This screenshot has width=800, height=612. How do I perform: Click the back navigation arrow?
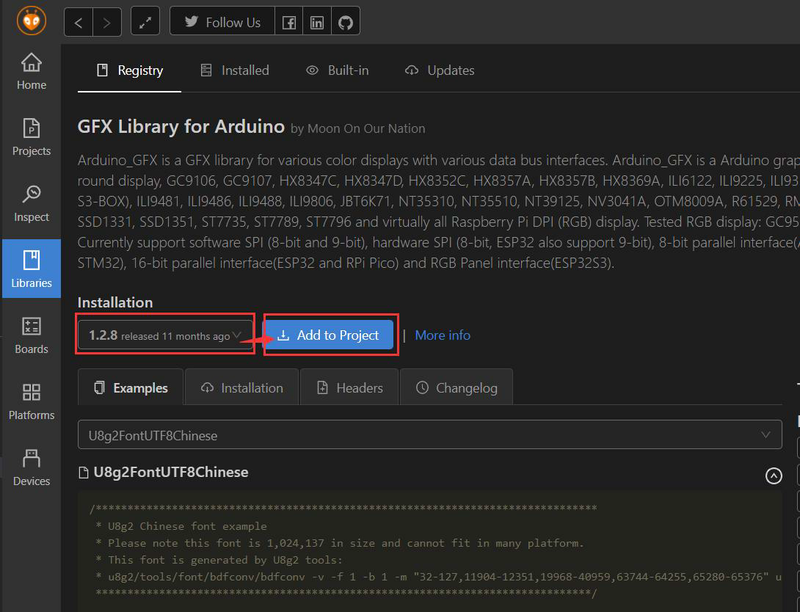(x=80, y=22)
